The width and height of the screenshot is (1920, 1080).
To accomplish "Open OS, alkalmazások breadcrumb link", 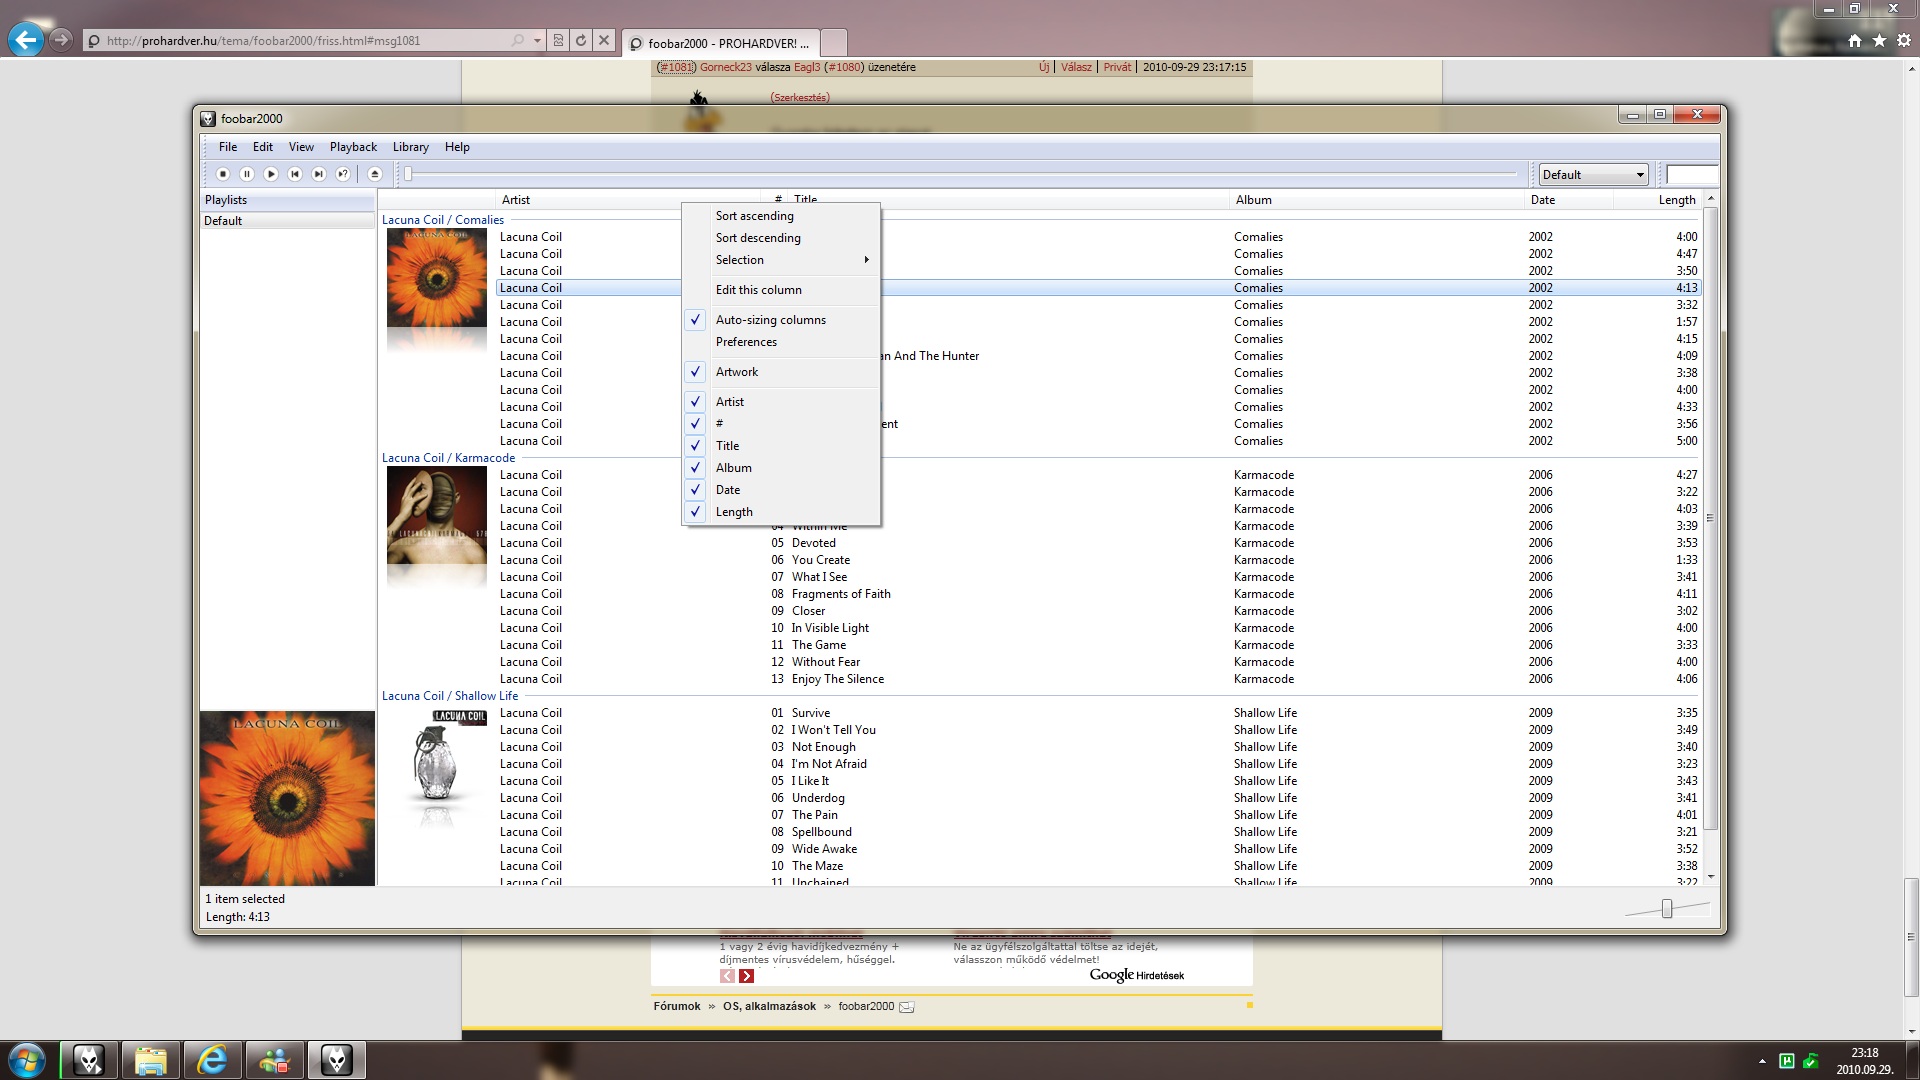I will point(769,1007).
